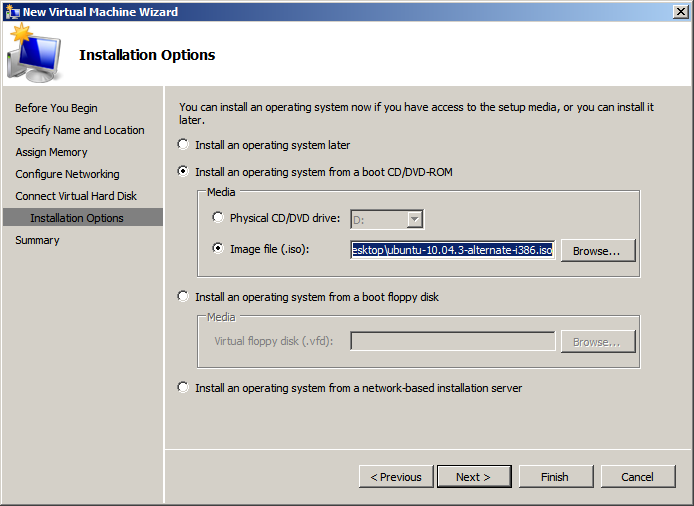Select 'Install an operating system later'
The height and width of the screenshot is (506, 694).
pos(183,145)
